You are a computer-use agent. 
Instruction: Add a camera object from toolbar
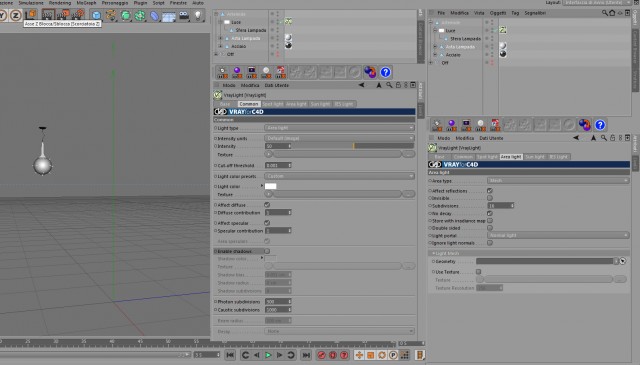pyautogui.click(x=184, y=16)
